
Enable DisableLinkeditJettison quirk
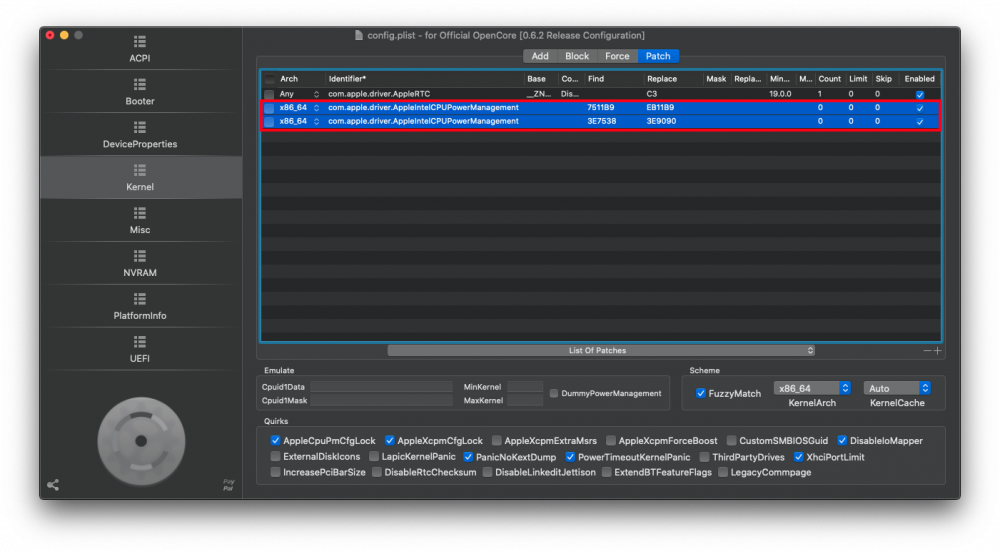coord(487,472)
